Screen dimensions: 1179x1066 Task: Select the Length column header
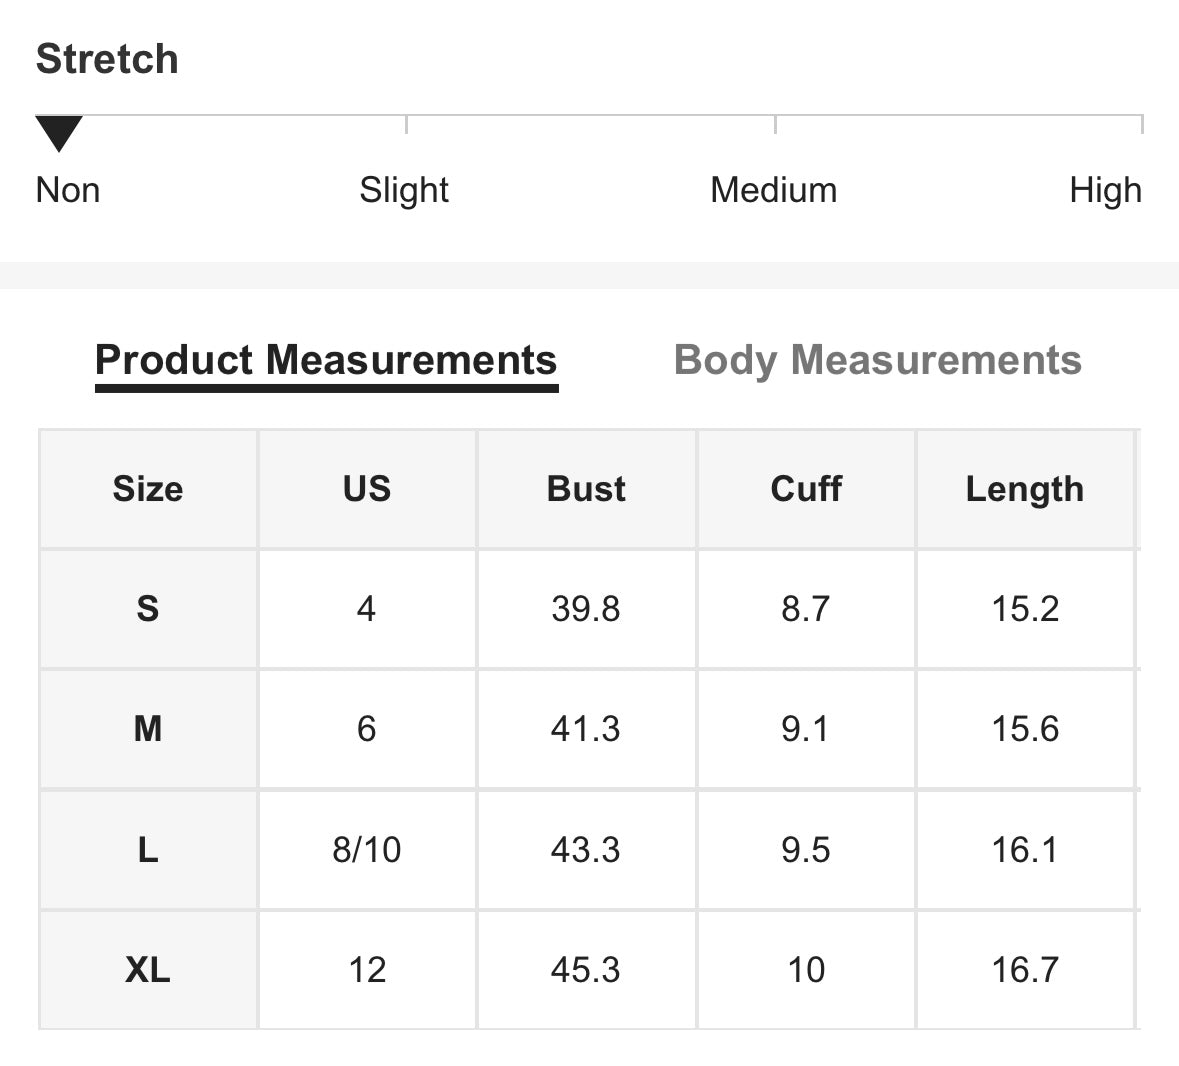(x=1025, y=489)
